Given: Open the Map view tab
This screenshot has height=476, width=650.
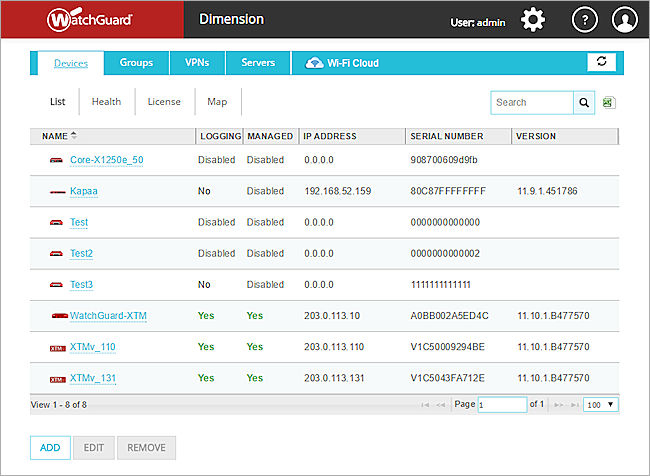Looking at the screenshot, I should pos(217,102).
